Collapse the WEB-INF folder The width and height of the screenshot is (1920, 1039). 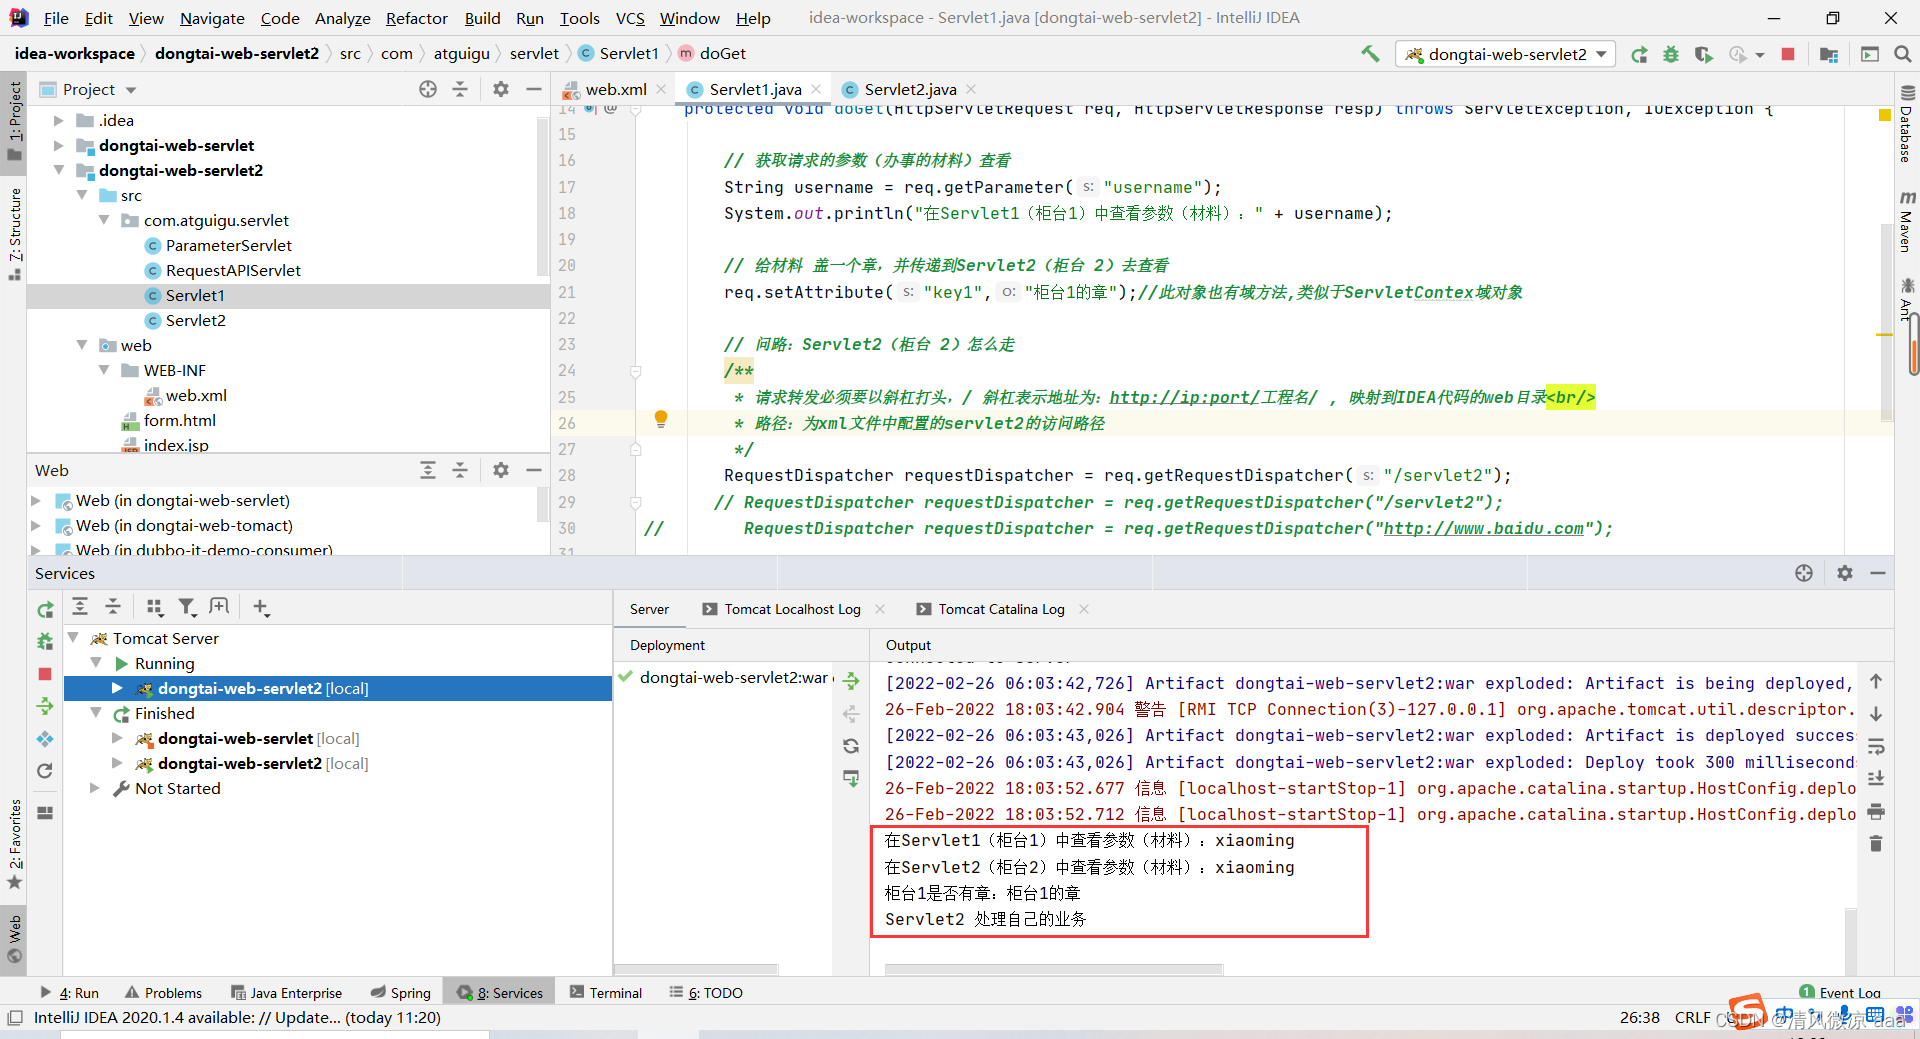pos(104,370)
